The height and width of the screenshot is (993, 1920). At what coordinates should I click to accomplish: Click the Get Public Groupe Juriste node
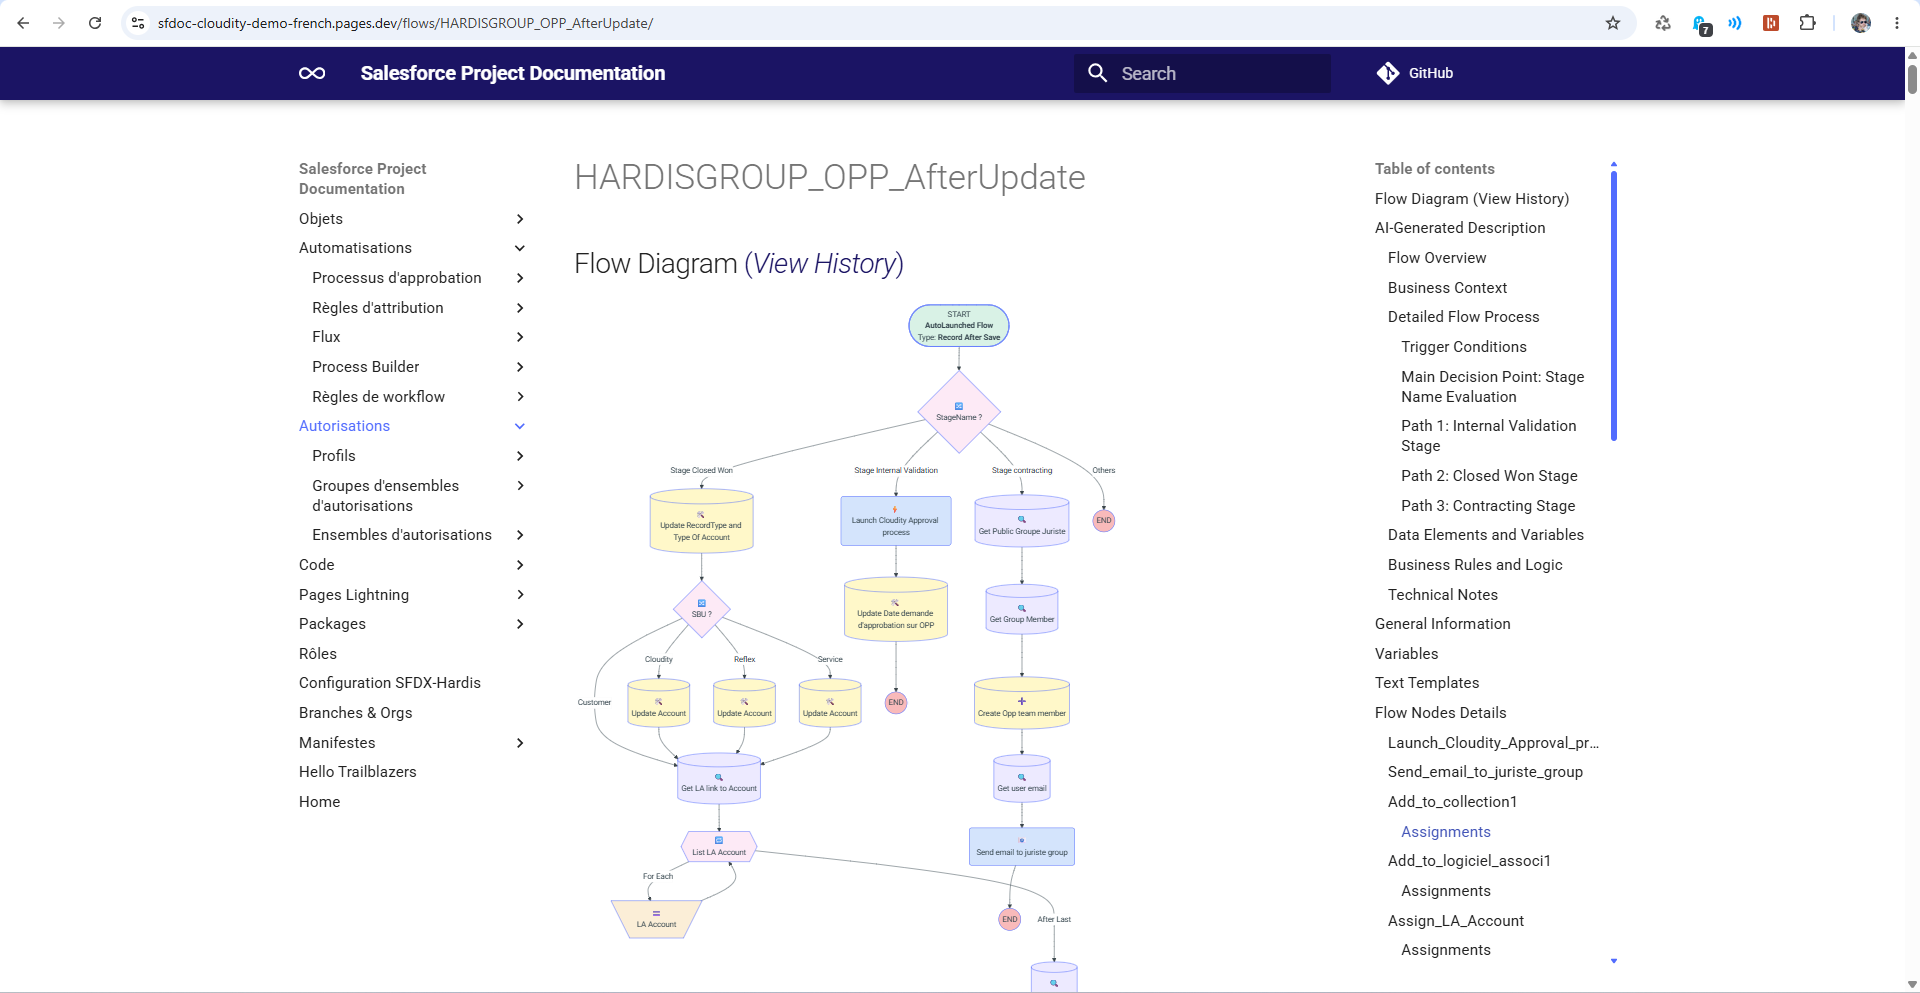tap(1022, 521)
